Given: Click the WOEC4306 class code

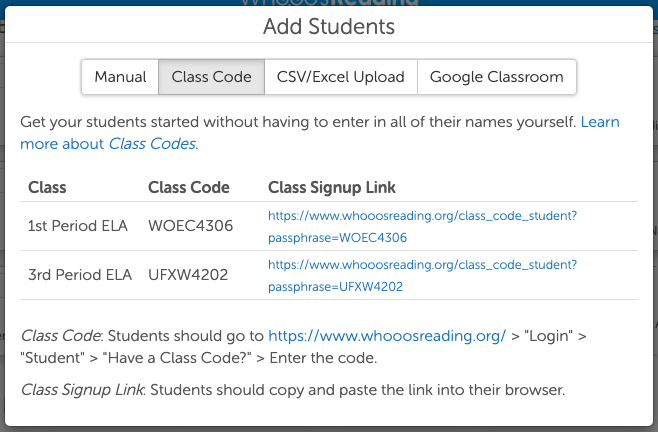Looking at the screenshot, I should [x=190, y=226].
